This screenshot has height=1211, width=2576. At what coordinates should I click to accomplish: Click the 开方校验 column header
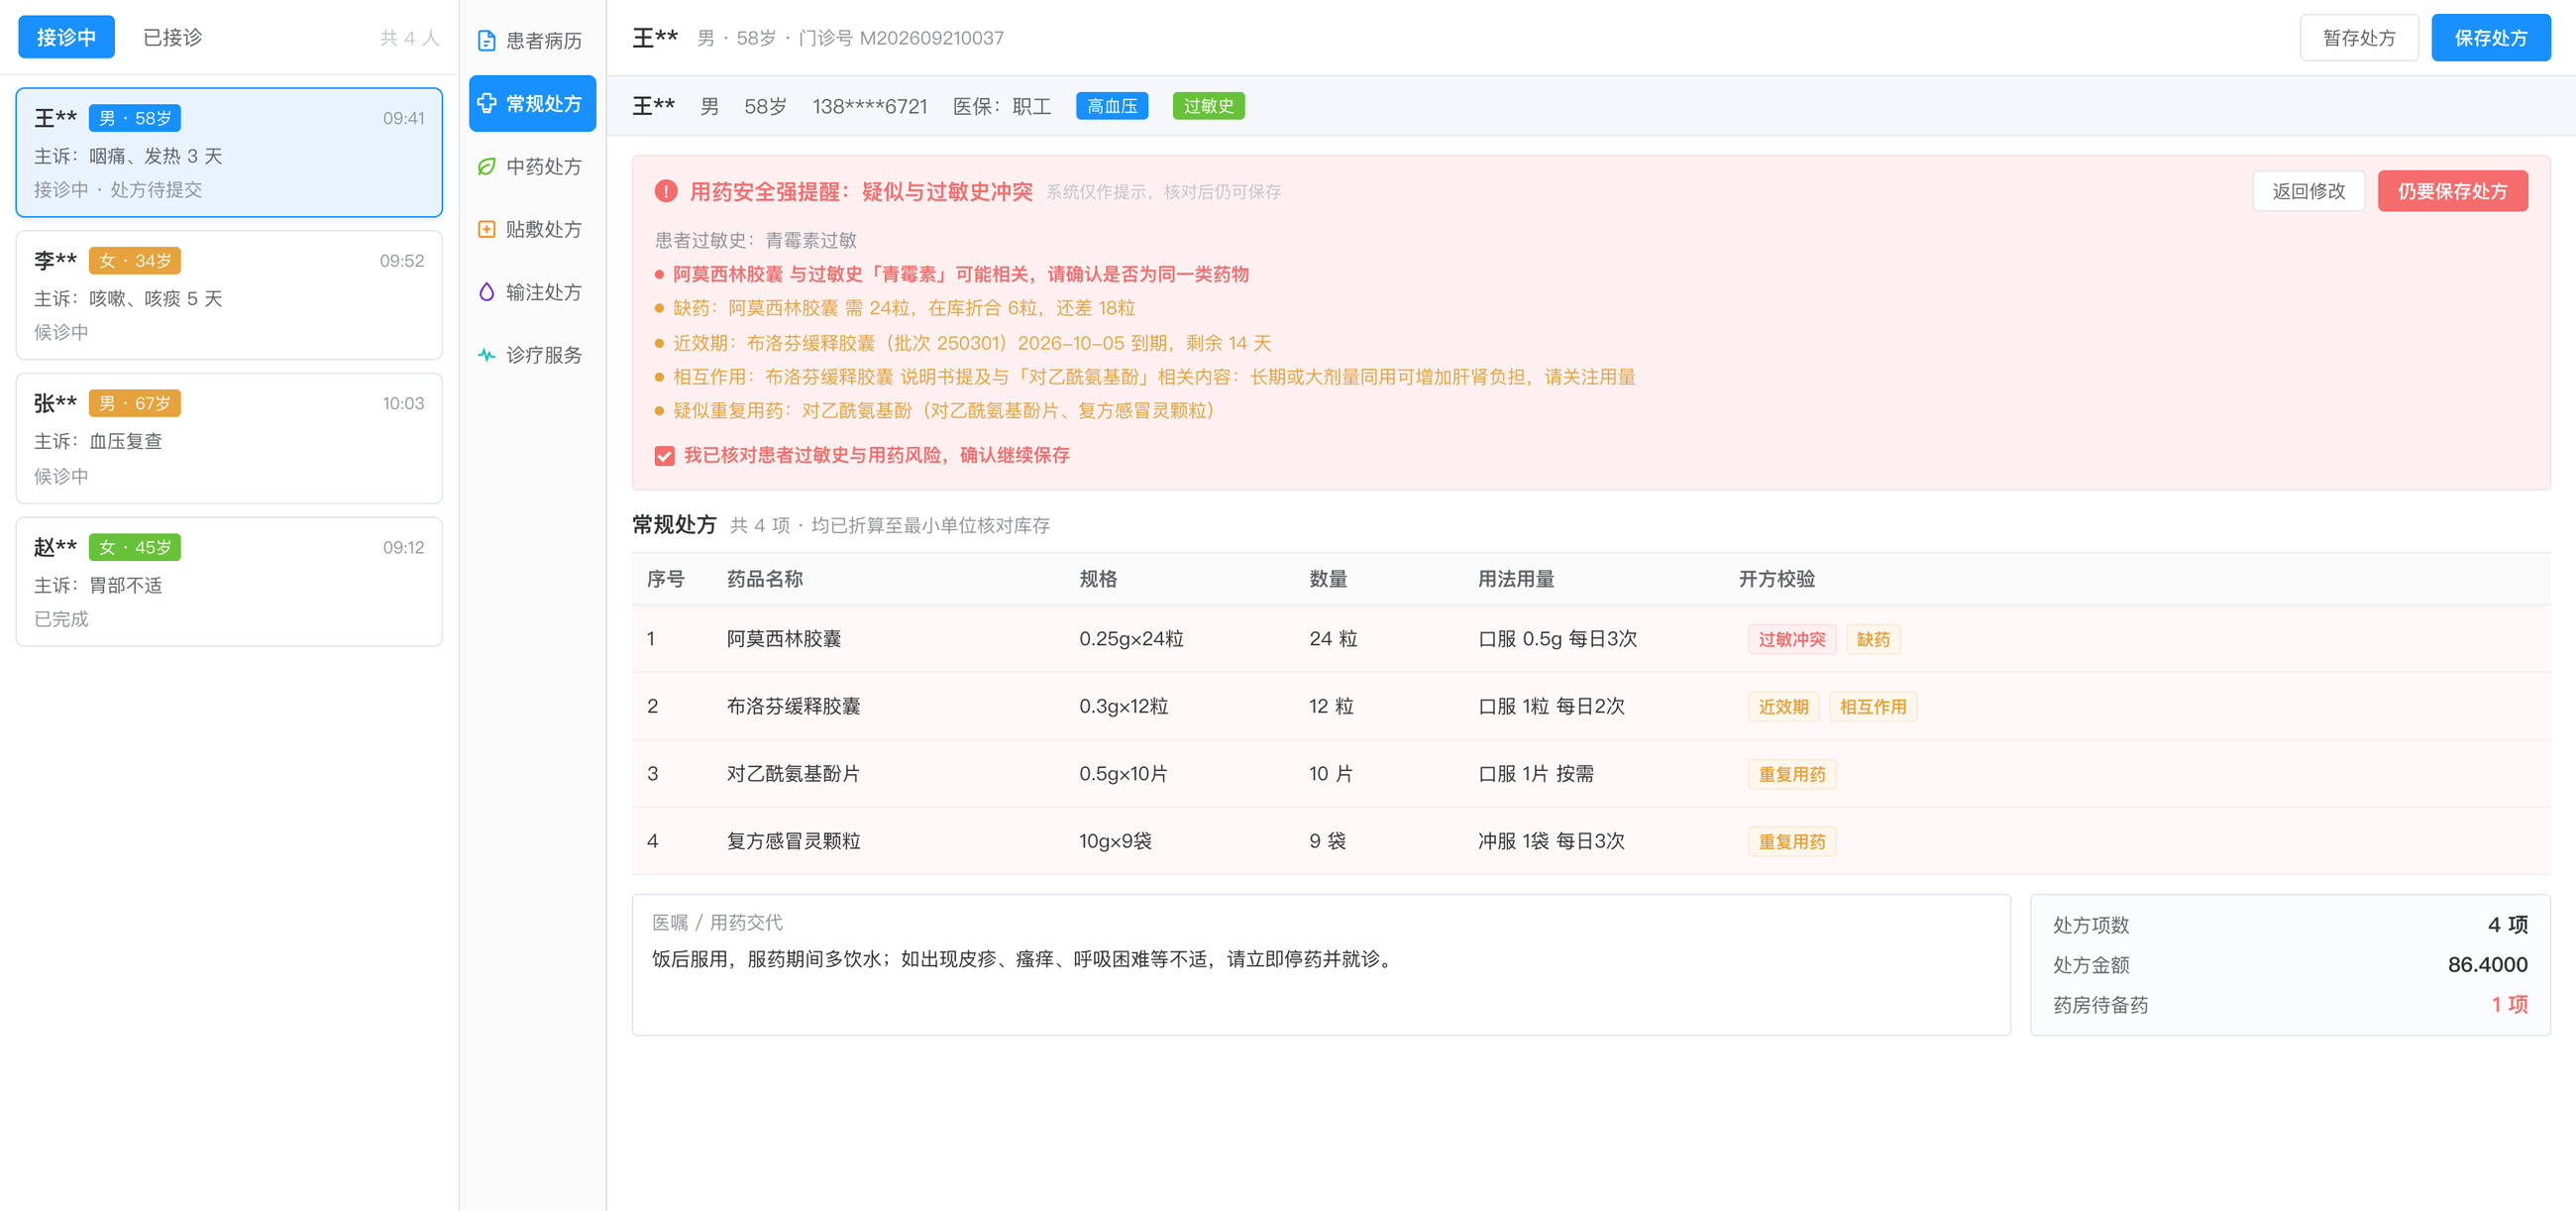1776,579
